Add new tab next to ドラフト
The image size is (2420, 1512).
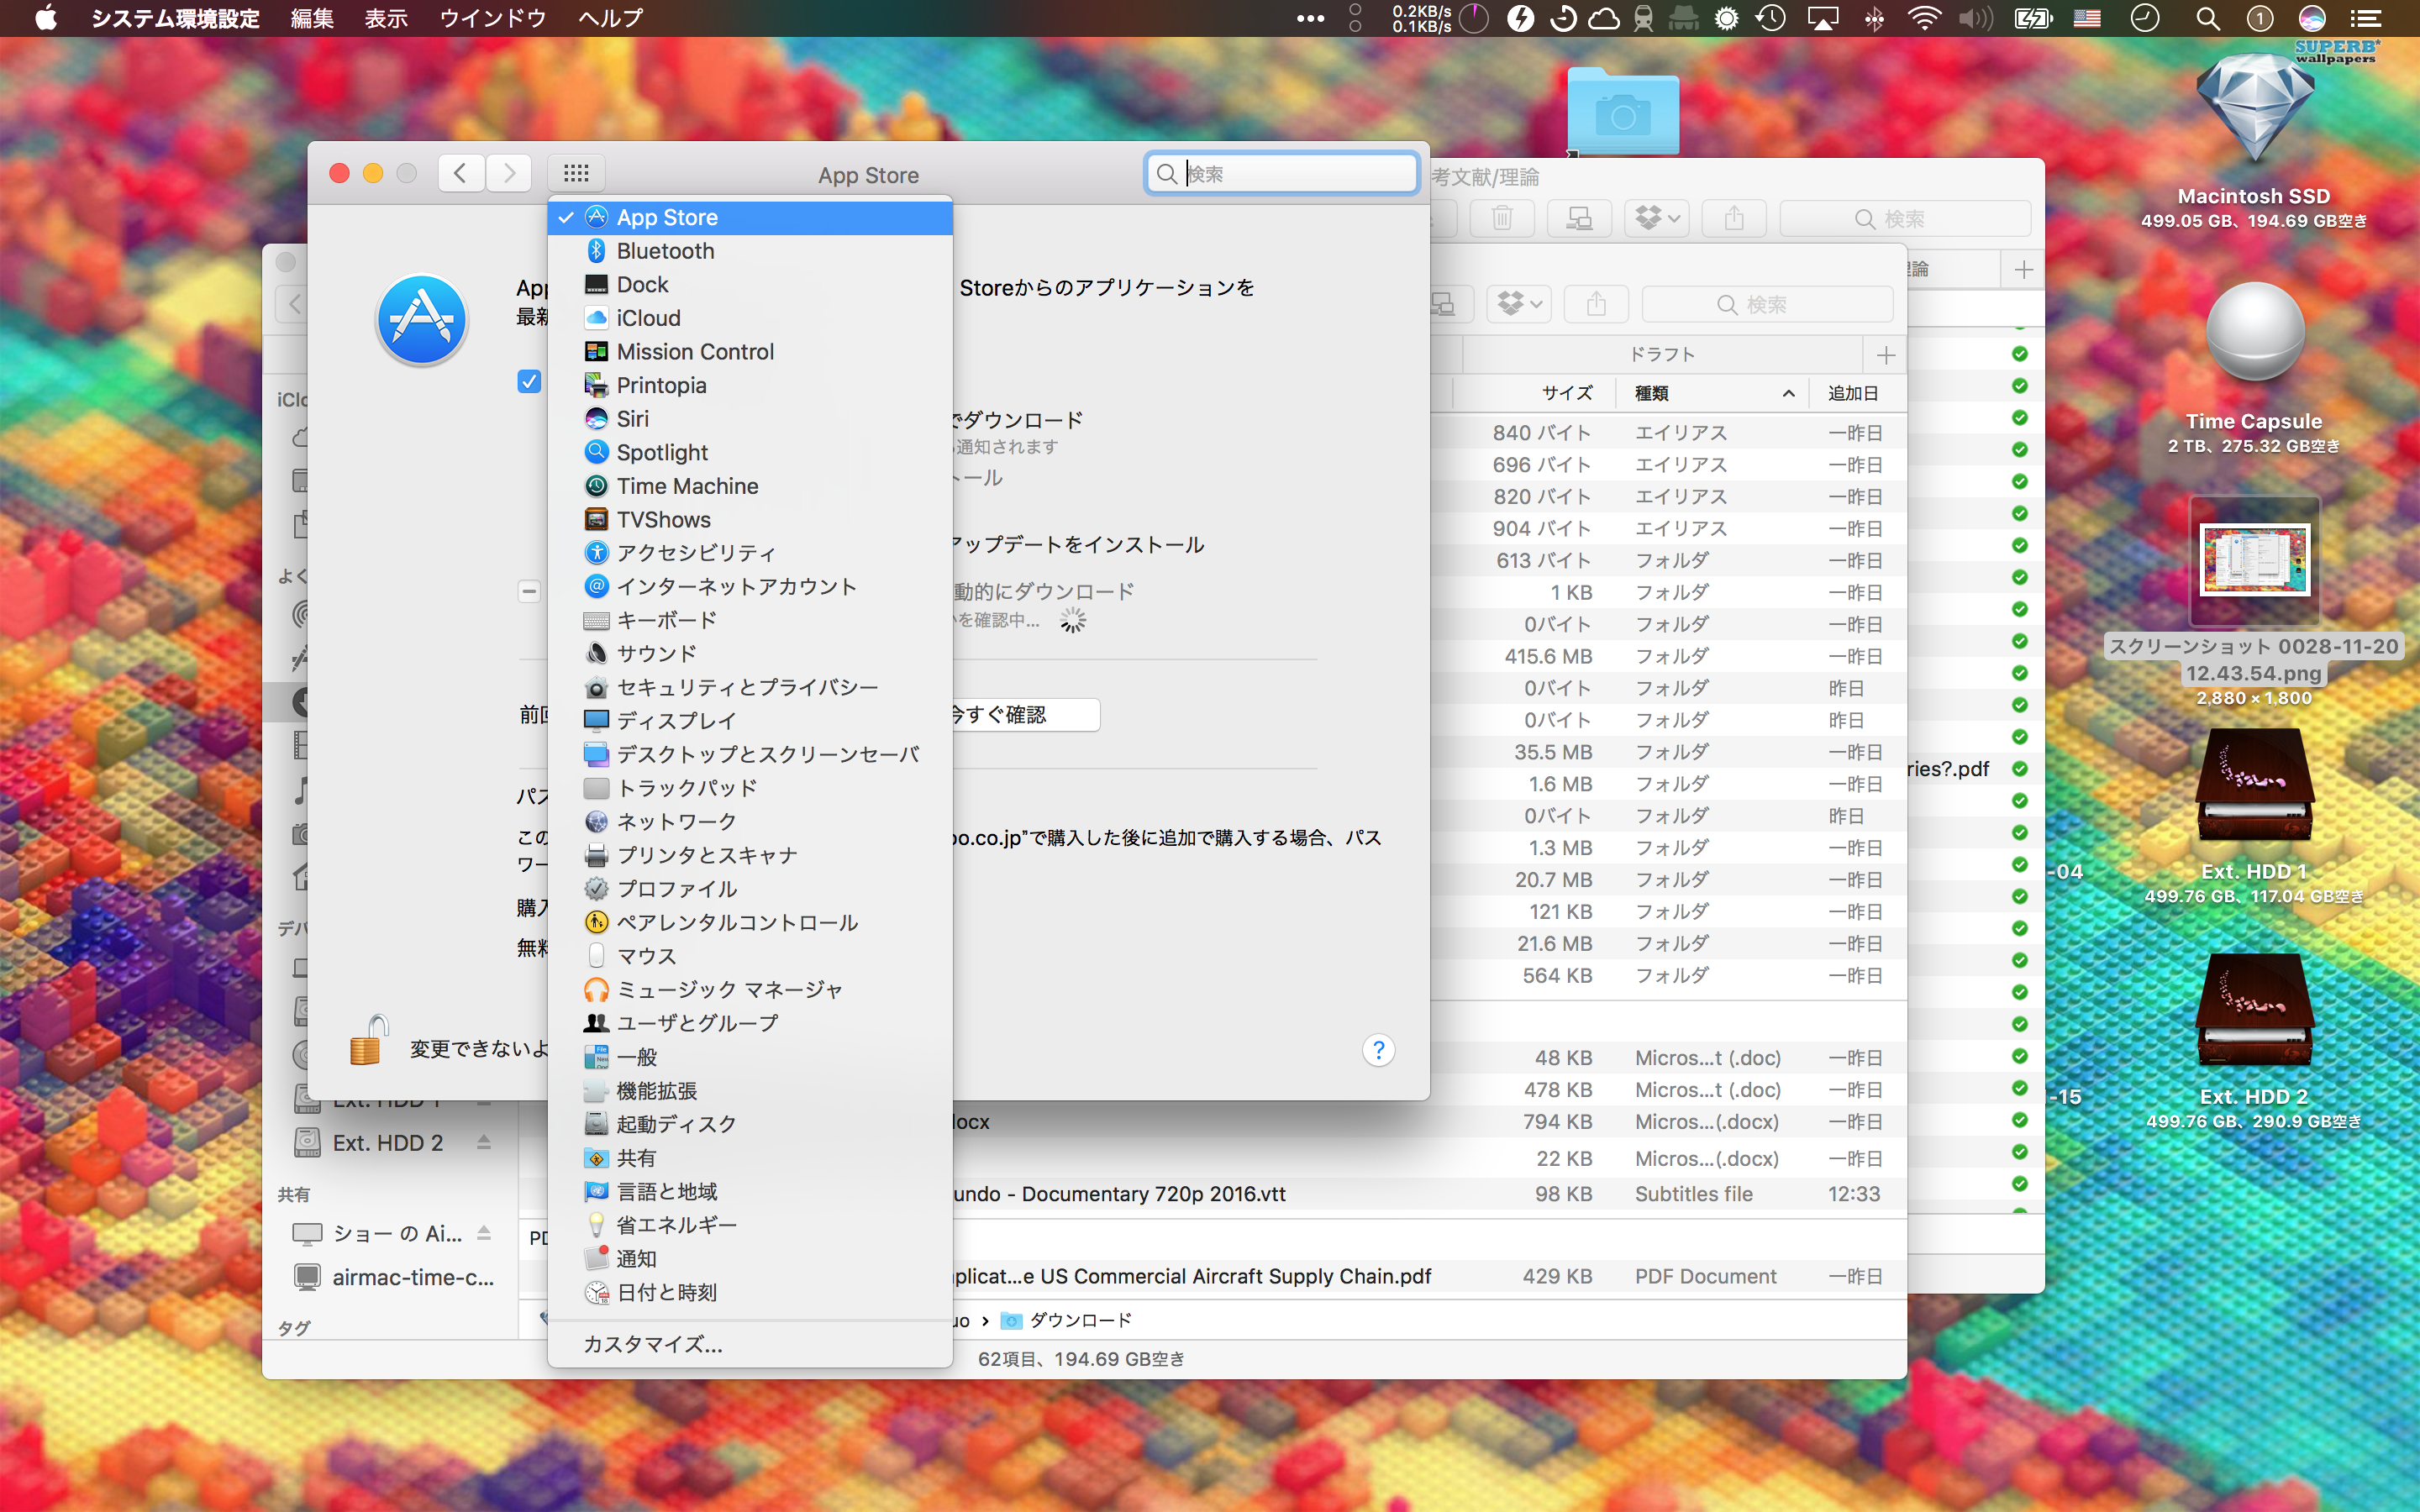click(x=1886, y=355)
